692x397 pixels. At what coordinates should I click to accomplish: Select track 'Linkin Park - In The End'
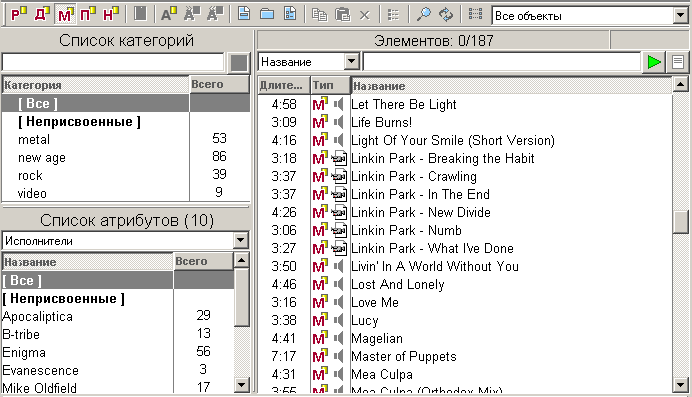(420, 195)
